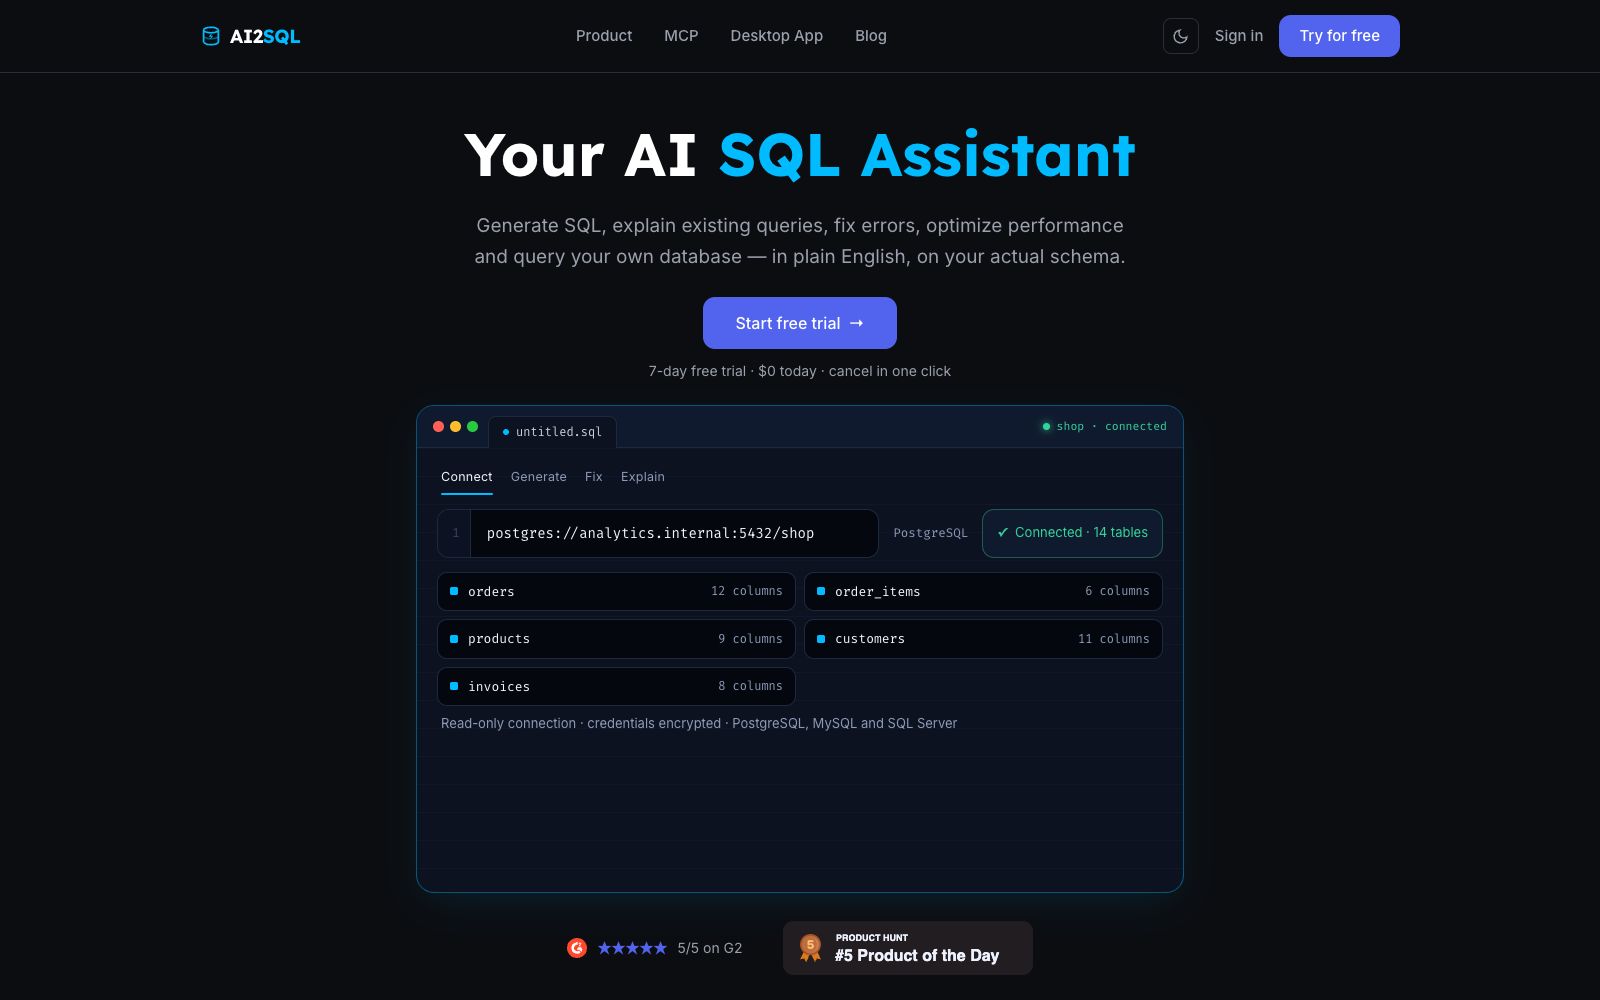This screenshot has height=1000, width=1600.
Task: Click the G2 logo icon
Action: (577, 948)
